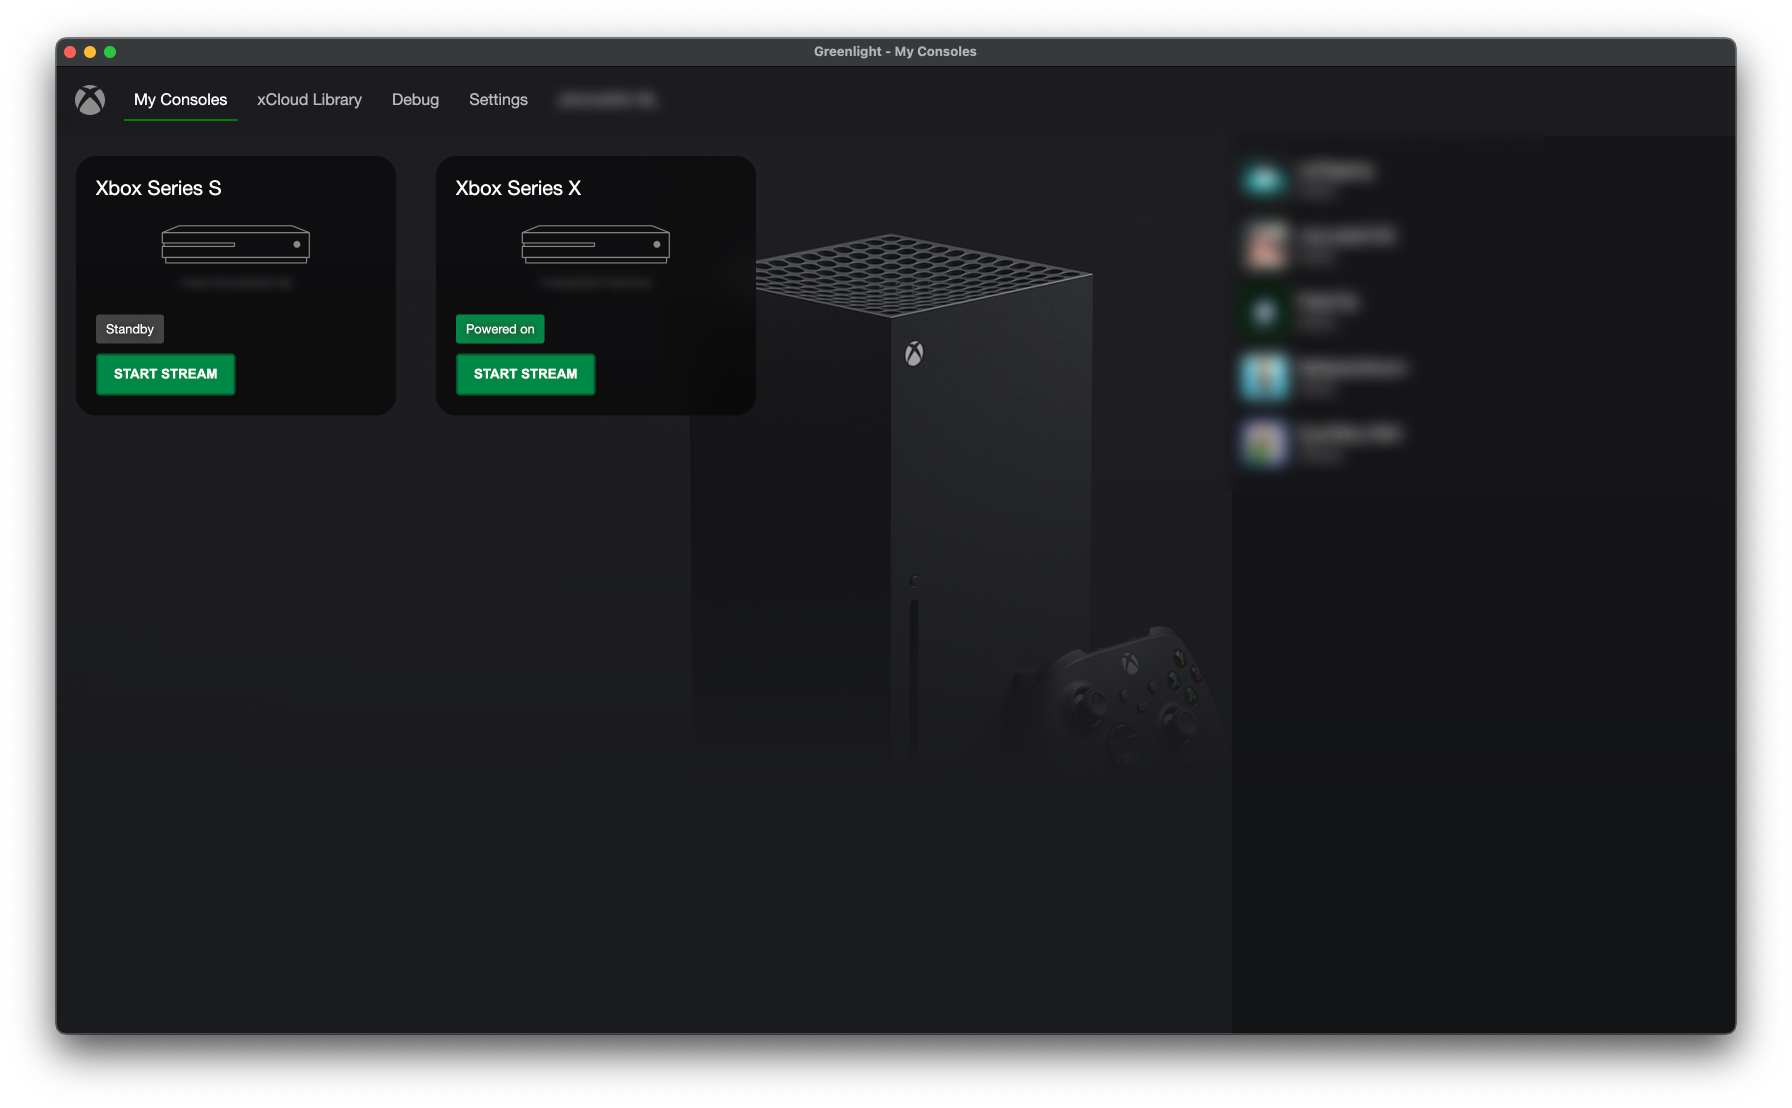Viewport: 1792px width, 1108px height.
Task: Start stream on Xbox Series X
Action: point(525,374)
